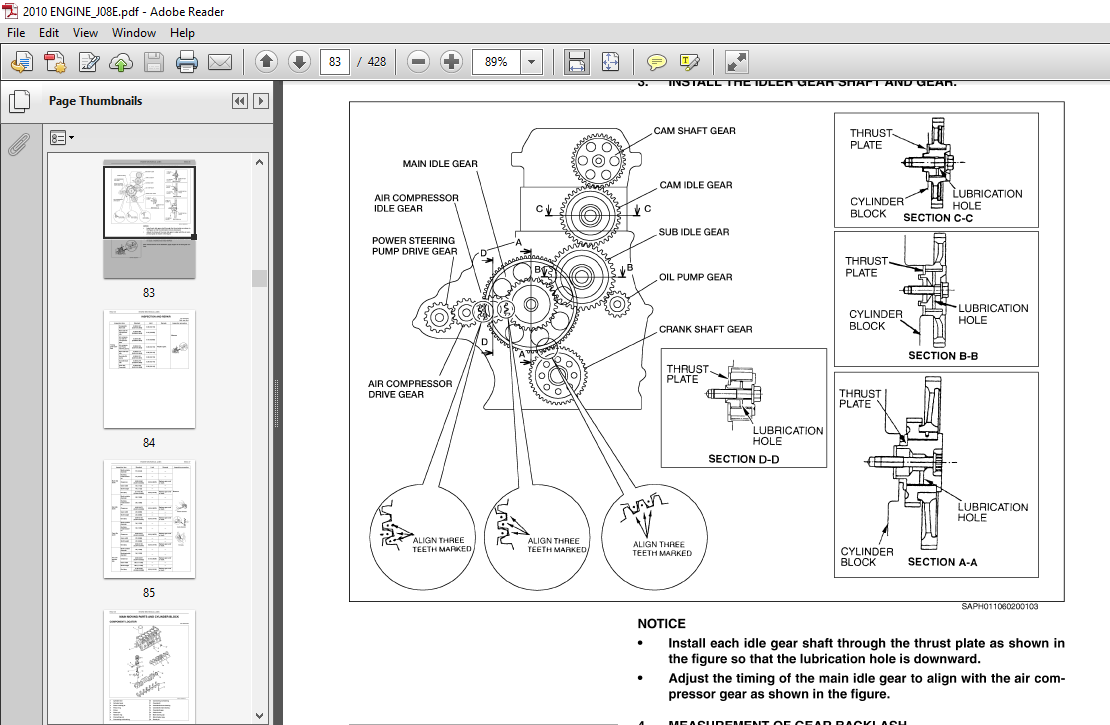Click the POWER STEERING PUMP DRIVE GEAR label
1110x725 pixels.
click(x=415, y=246)
